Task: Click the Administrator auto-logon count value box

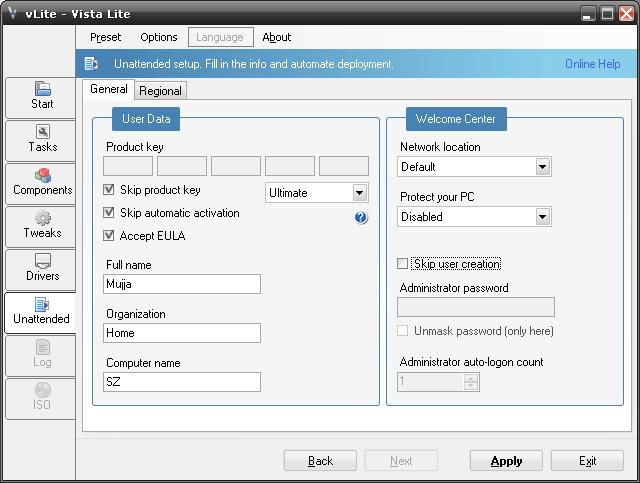Action: point(431,382)
